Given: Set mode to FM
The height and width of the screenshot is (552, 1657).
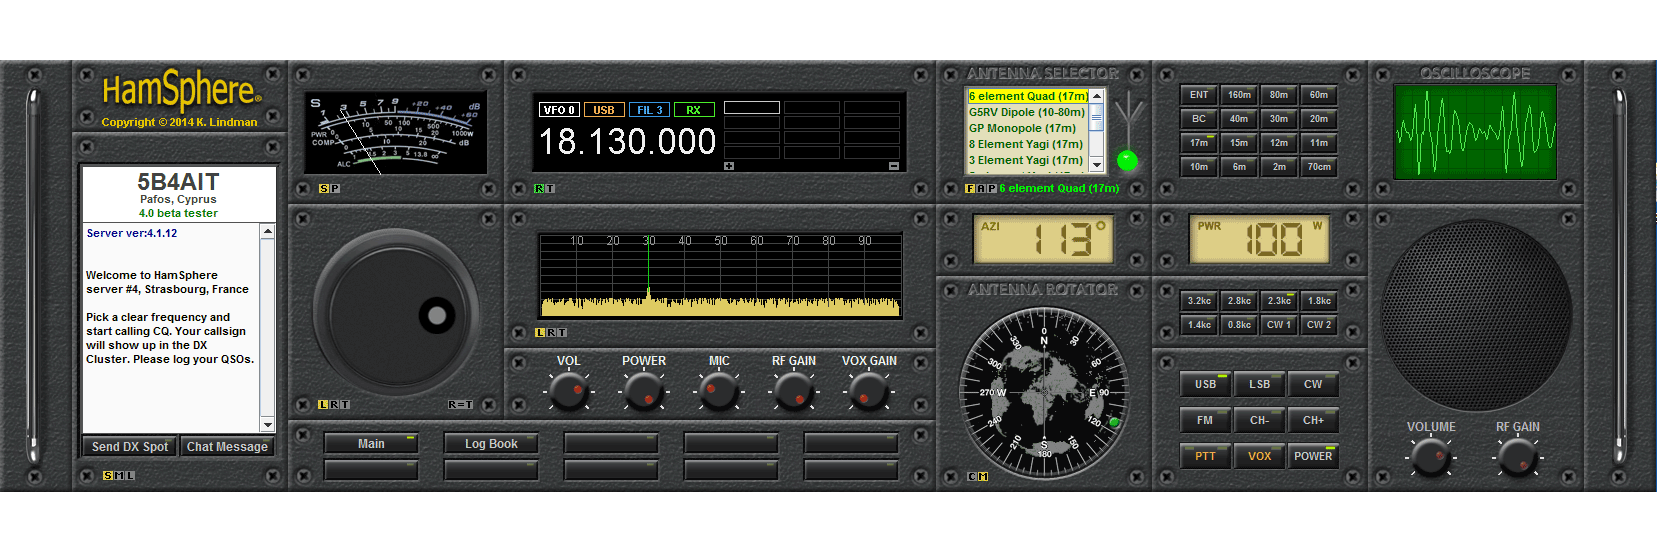Looking at the screenshot, I should coord(1206,420).
